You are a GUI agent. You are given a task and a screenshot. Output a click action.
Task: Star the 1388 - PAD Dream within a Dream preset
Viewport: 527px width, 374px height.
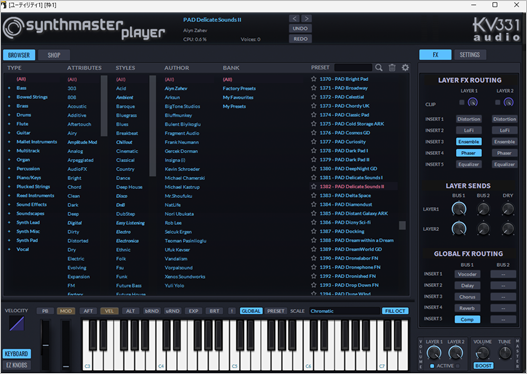tap(314, 240)
